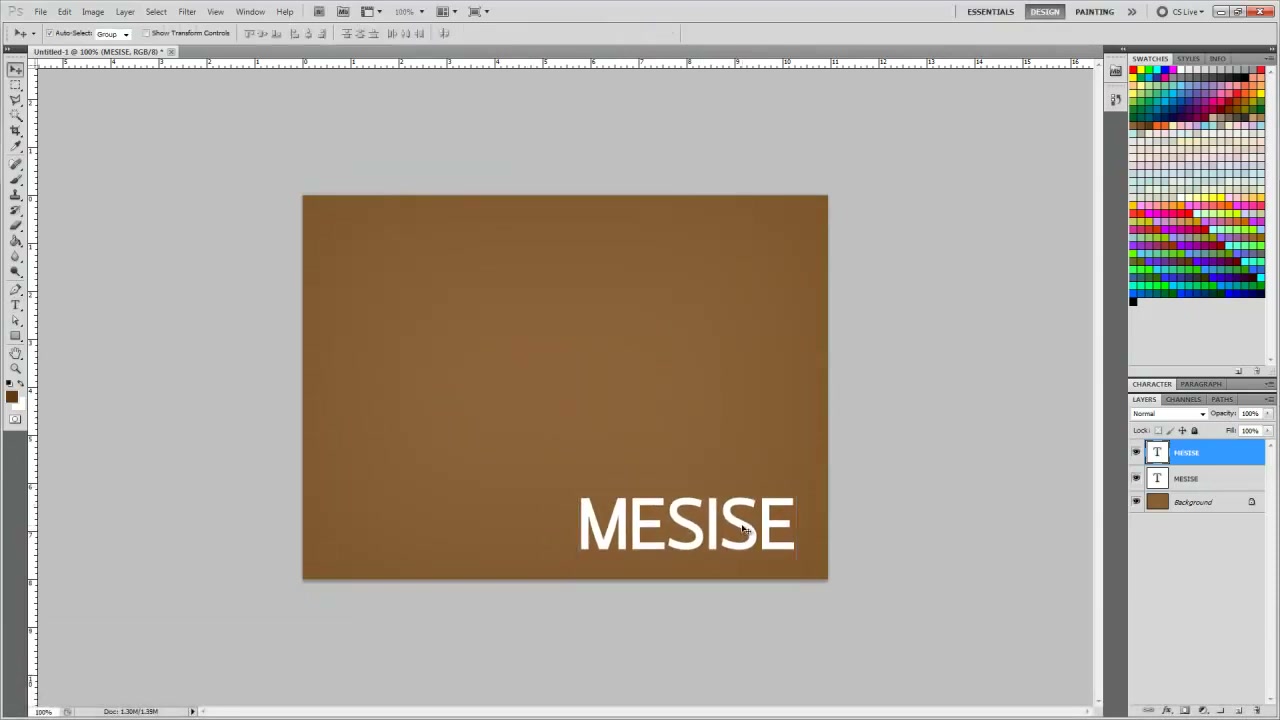Image resolution: width=1280 pixels, height=720 pixels.
Task: Select the Eraser tool
Action: tap(16, 225)
